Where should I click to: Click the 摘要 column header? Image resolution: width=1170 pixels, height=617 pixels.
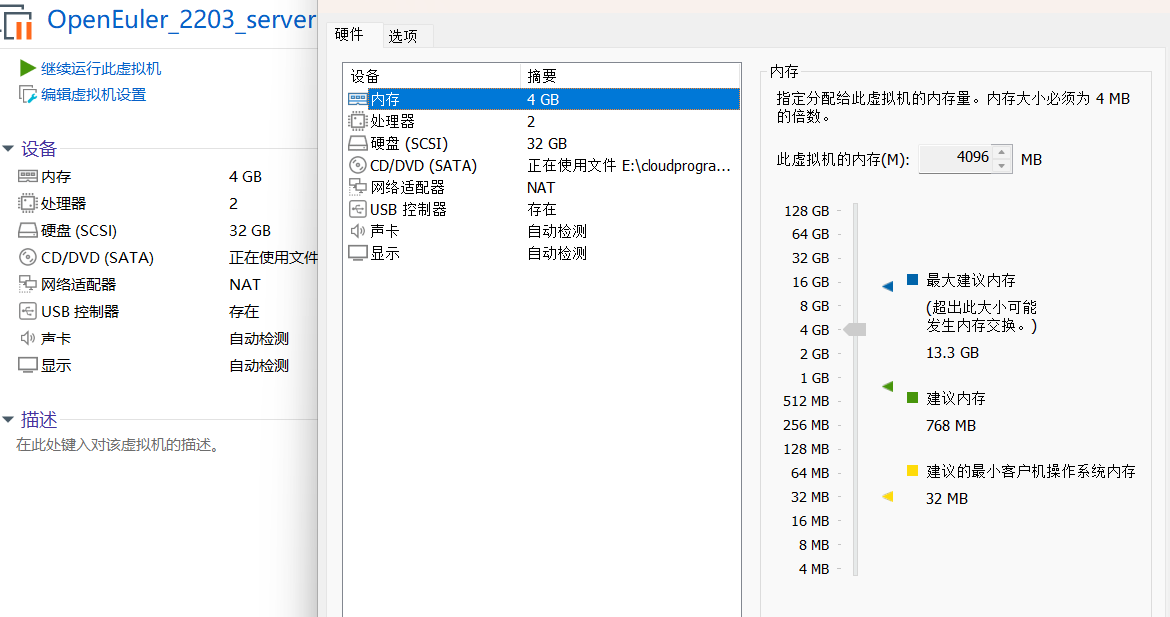[630, 76]
